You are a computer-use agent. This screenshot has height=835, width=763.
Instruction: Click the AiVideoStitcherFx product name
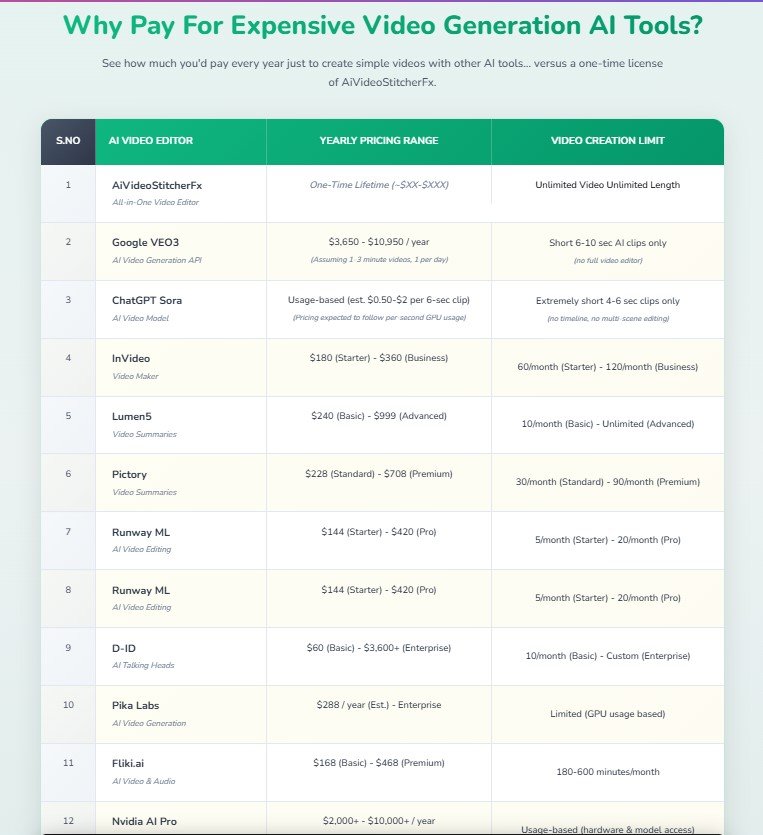pyautogui.click(x=157, y=185)
